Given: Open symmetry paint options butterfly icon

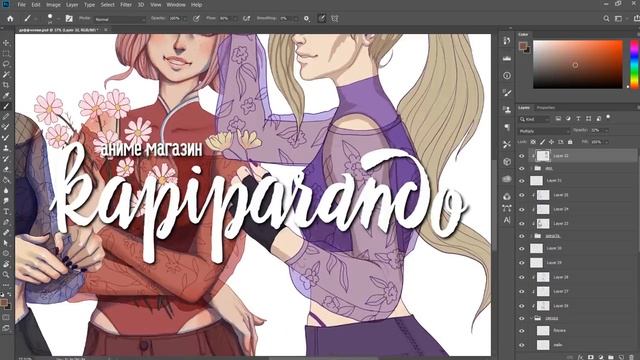Looking at the screenshot, I should tap(335, 18).
